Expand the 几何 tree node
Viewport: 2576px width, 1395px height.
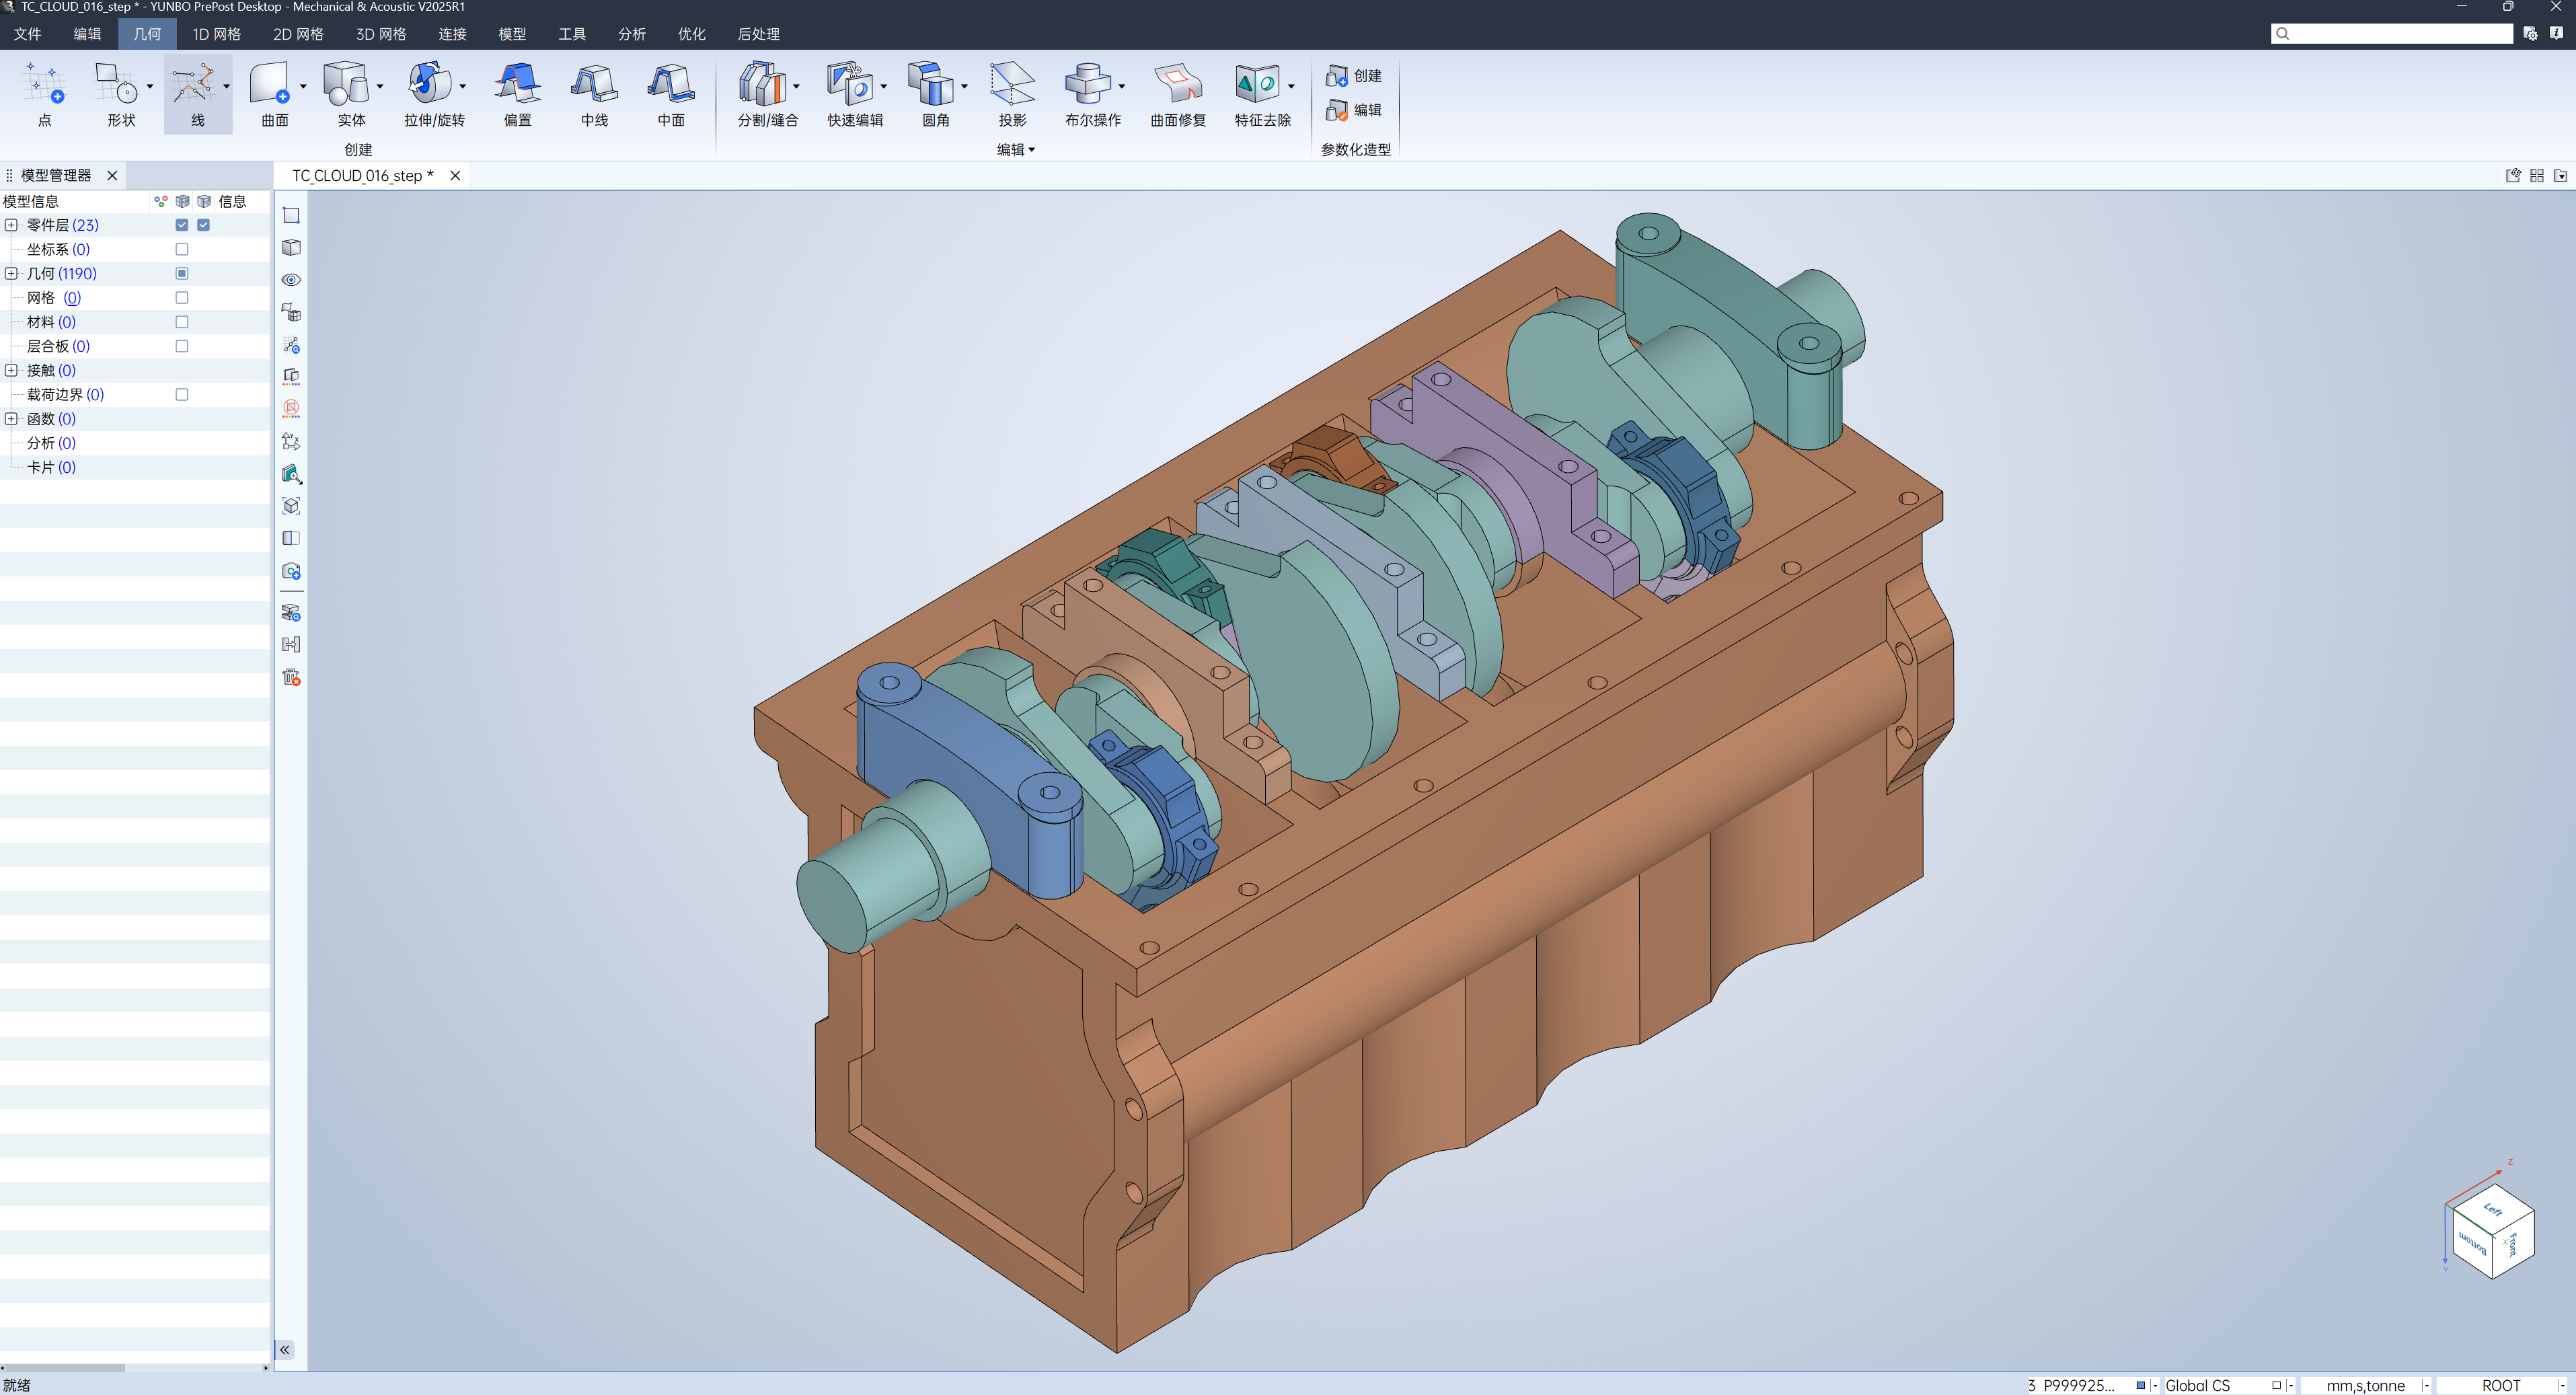(11, 273)
